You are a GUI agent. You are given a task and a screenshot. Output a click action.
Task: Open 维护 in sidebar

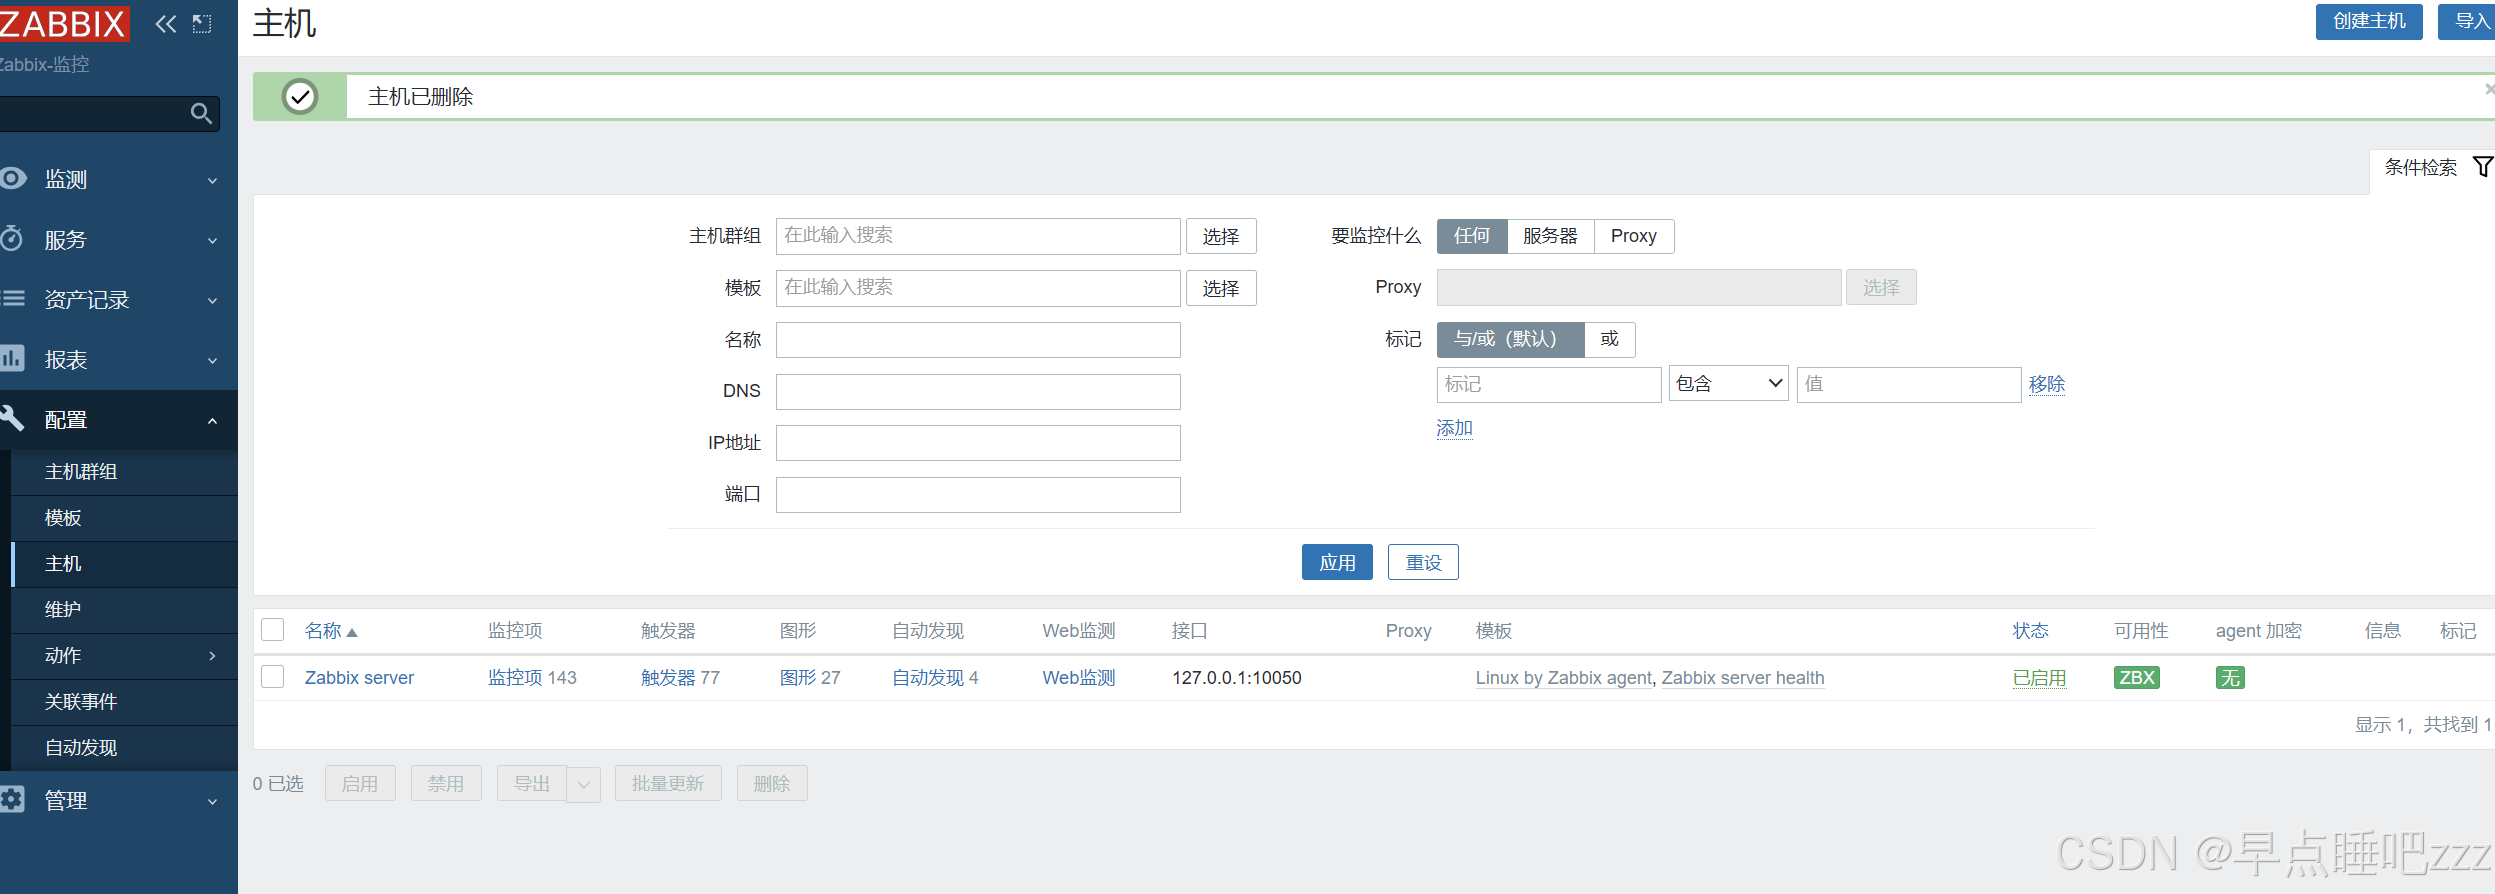[x=63, y=610]
